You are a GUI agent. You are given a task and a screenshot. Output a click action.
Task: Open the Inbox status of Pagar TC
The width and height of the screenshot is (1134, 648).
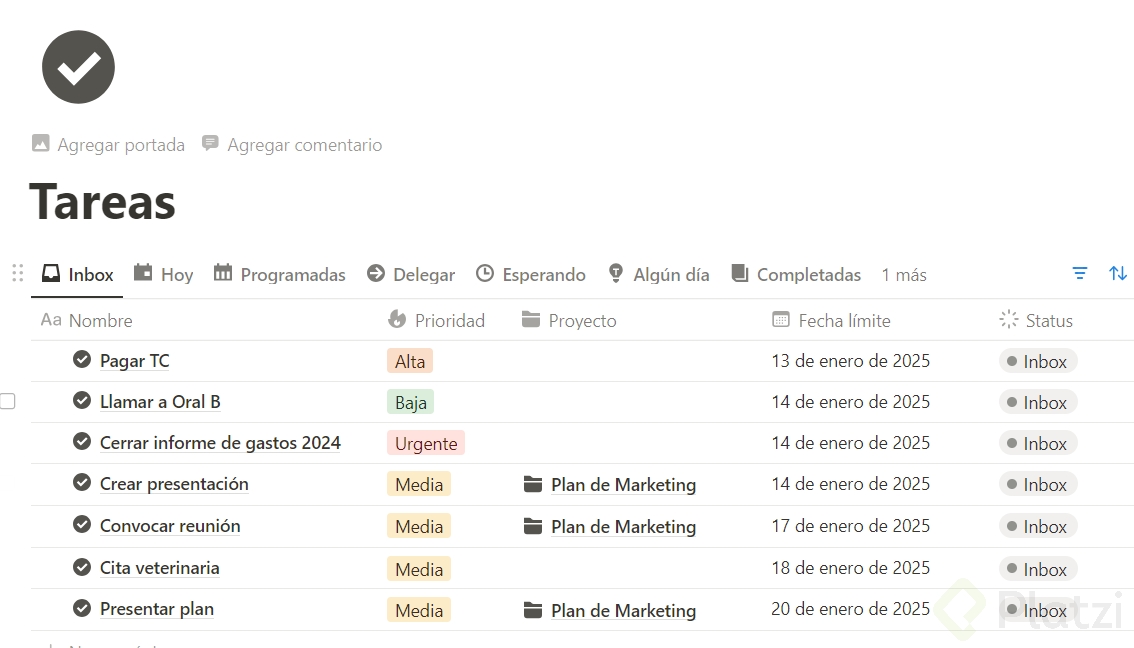pos(1037,361)
